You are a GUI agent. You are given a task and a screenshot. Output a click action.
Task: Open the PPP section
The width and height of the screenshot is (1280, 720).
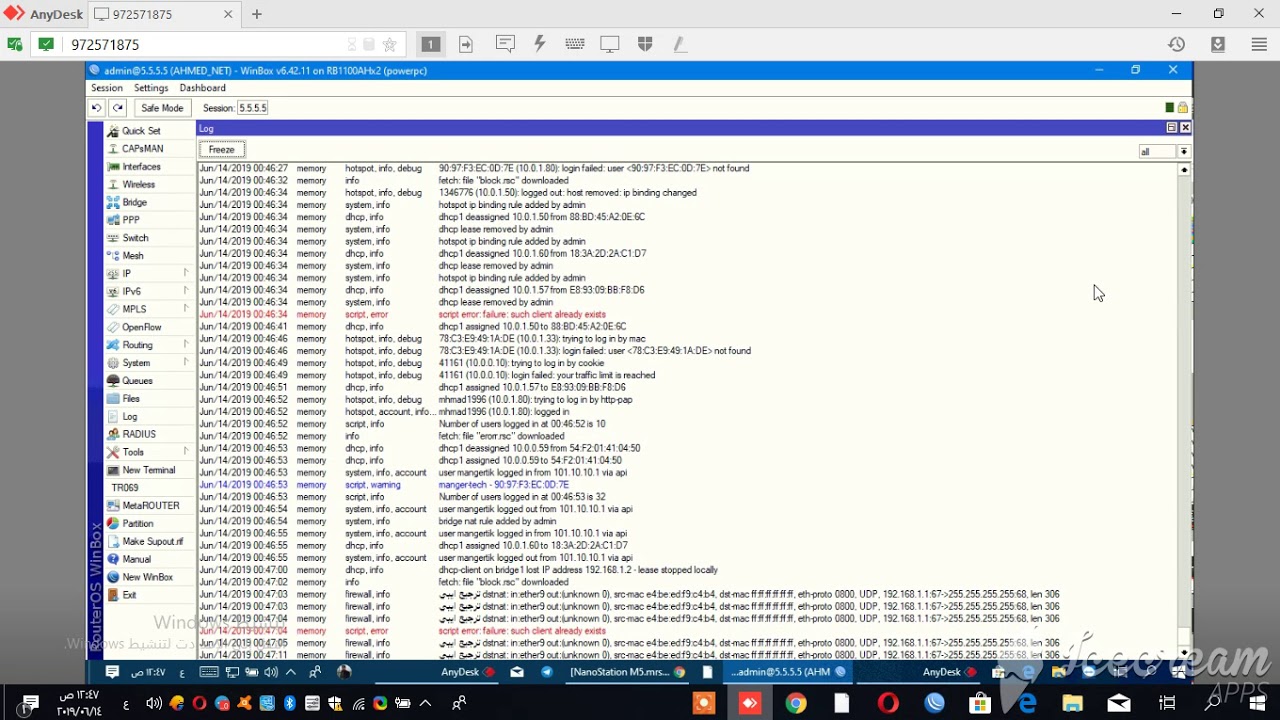[x=131, y=220]
